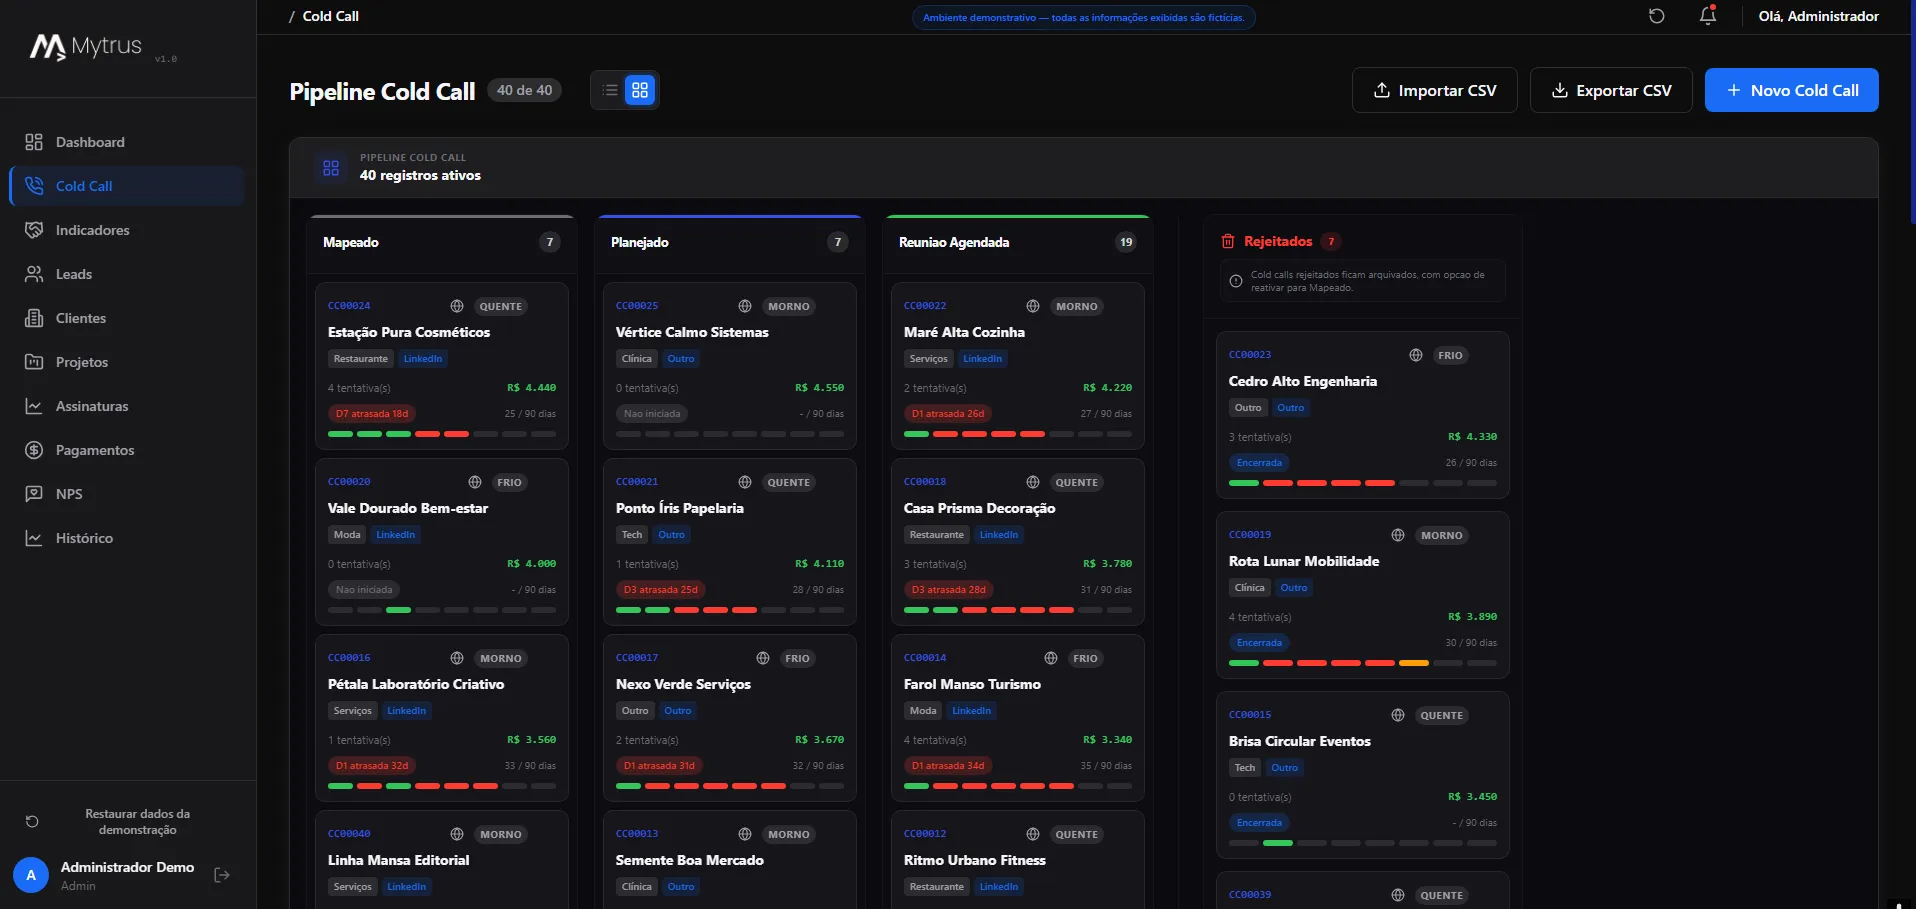
Task: Click the Assinaturas chart icon
Action: [34, 406]
